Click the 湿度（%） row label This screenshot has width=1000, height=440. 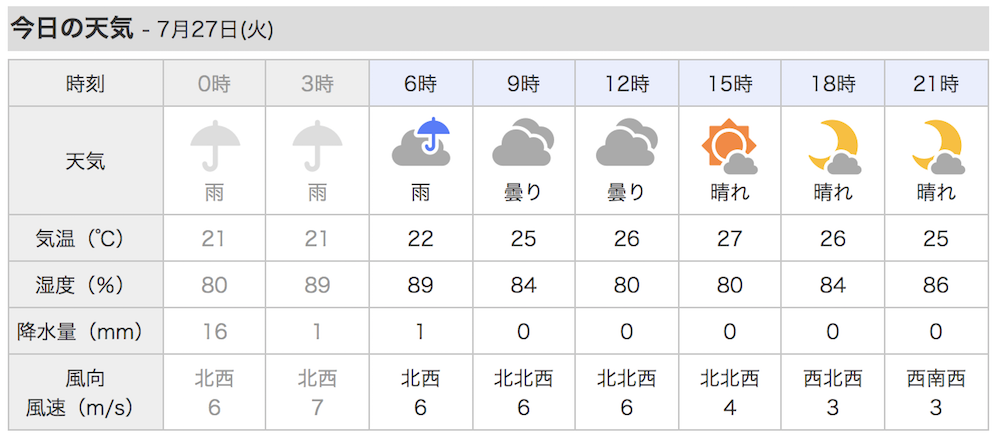click(78, 284)
